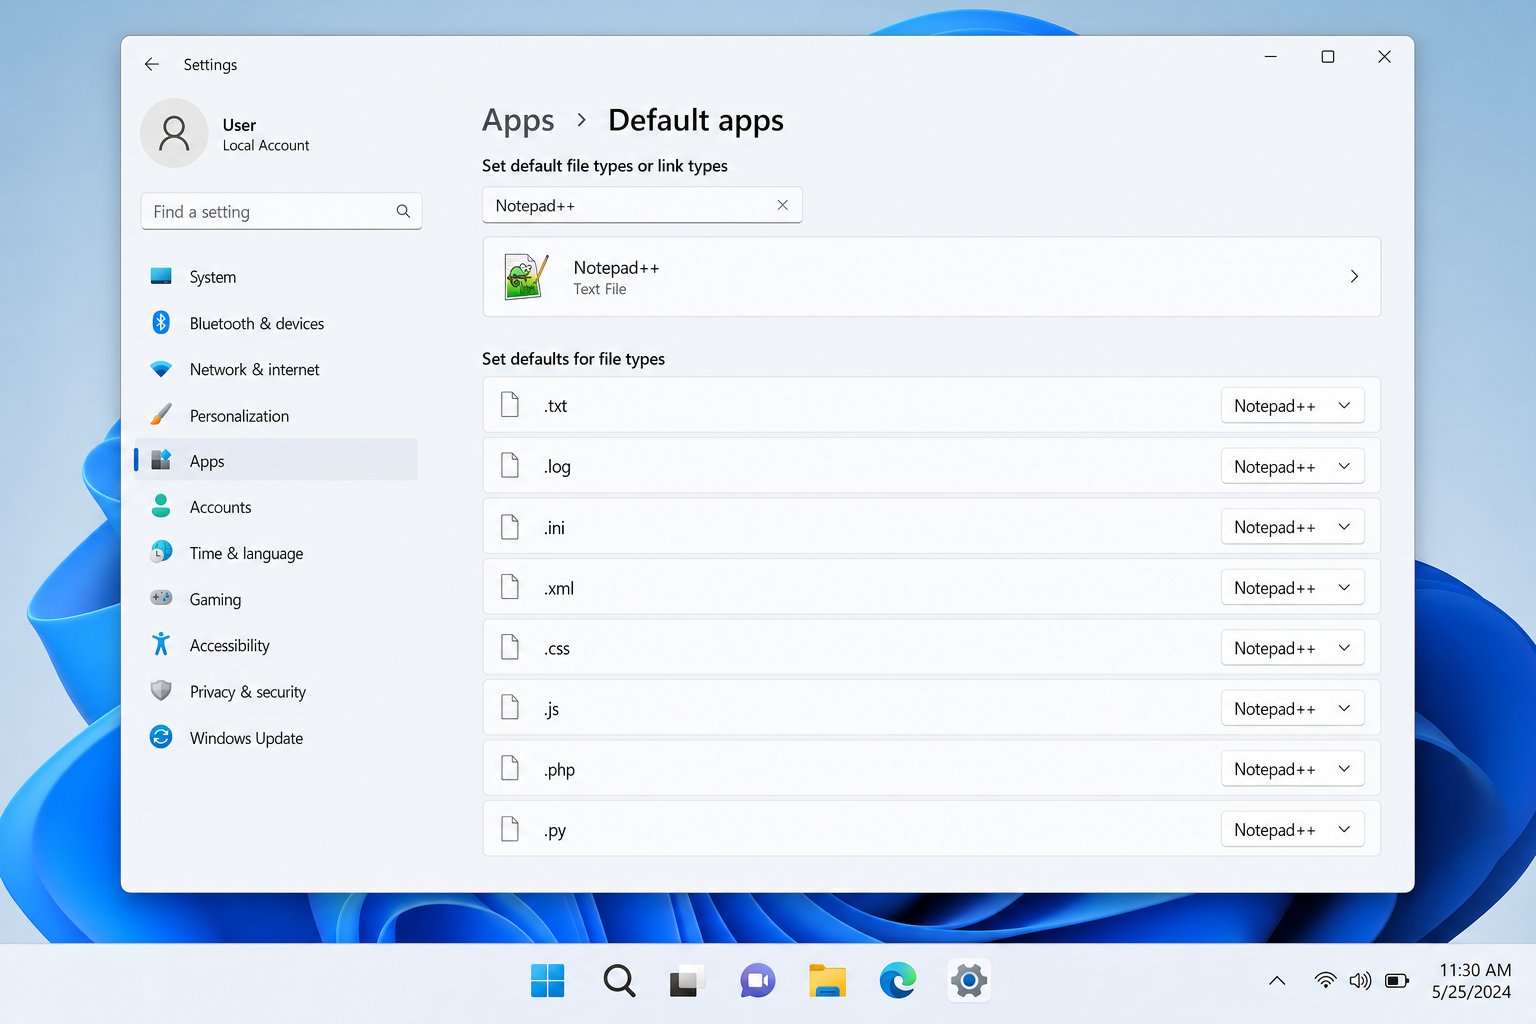Click the clock showing 11:30 AM
1536x1024 pixels.
pyautogui.click(x=1475, y=970)
